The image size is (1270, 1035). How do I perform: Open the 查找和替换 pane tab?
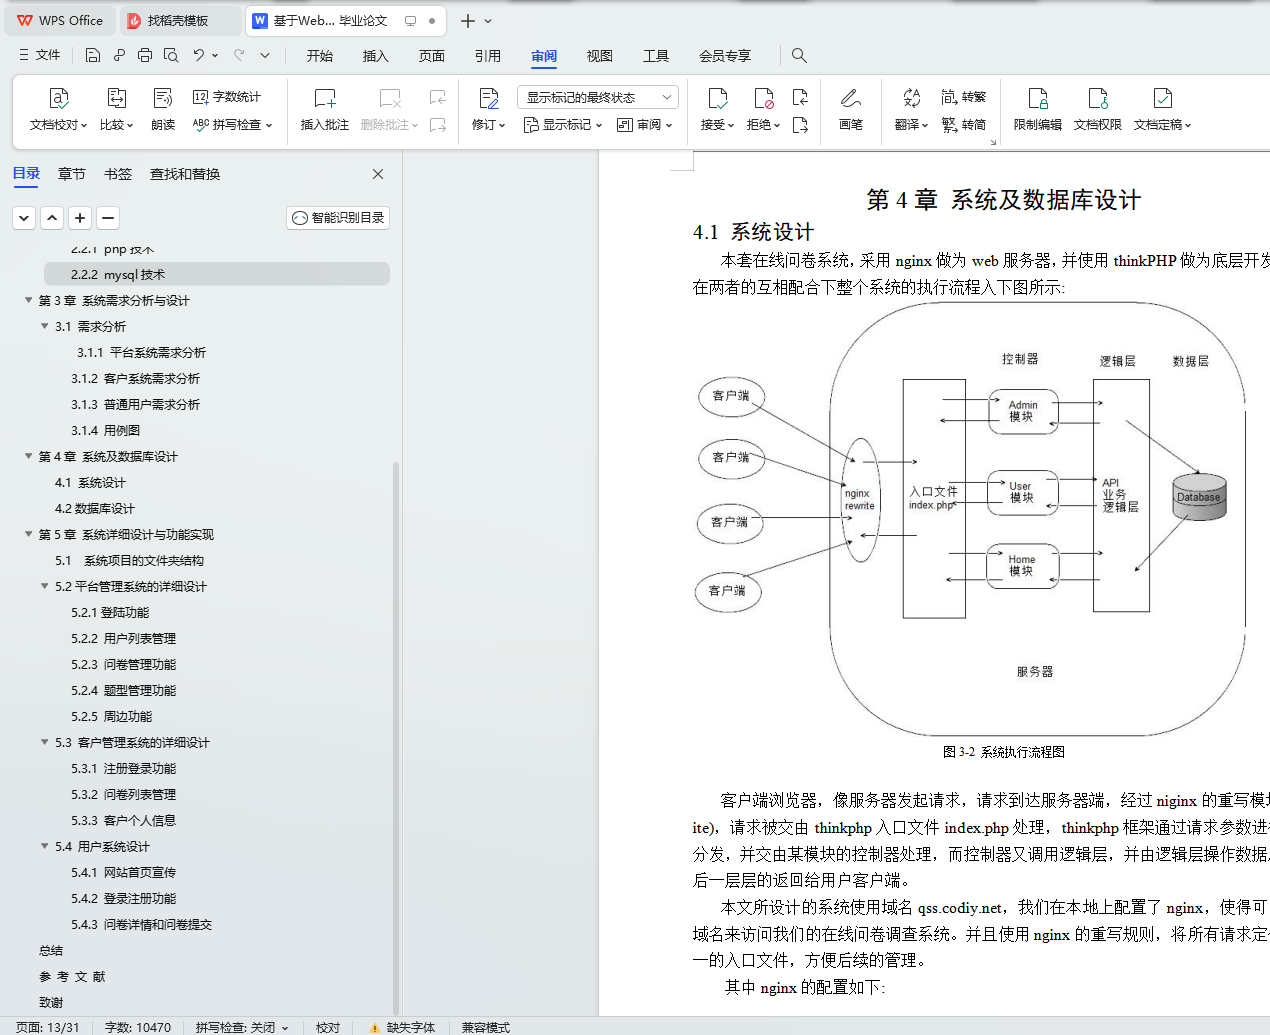click(185, 174)
